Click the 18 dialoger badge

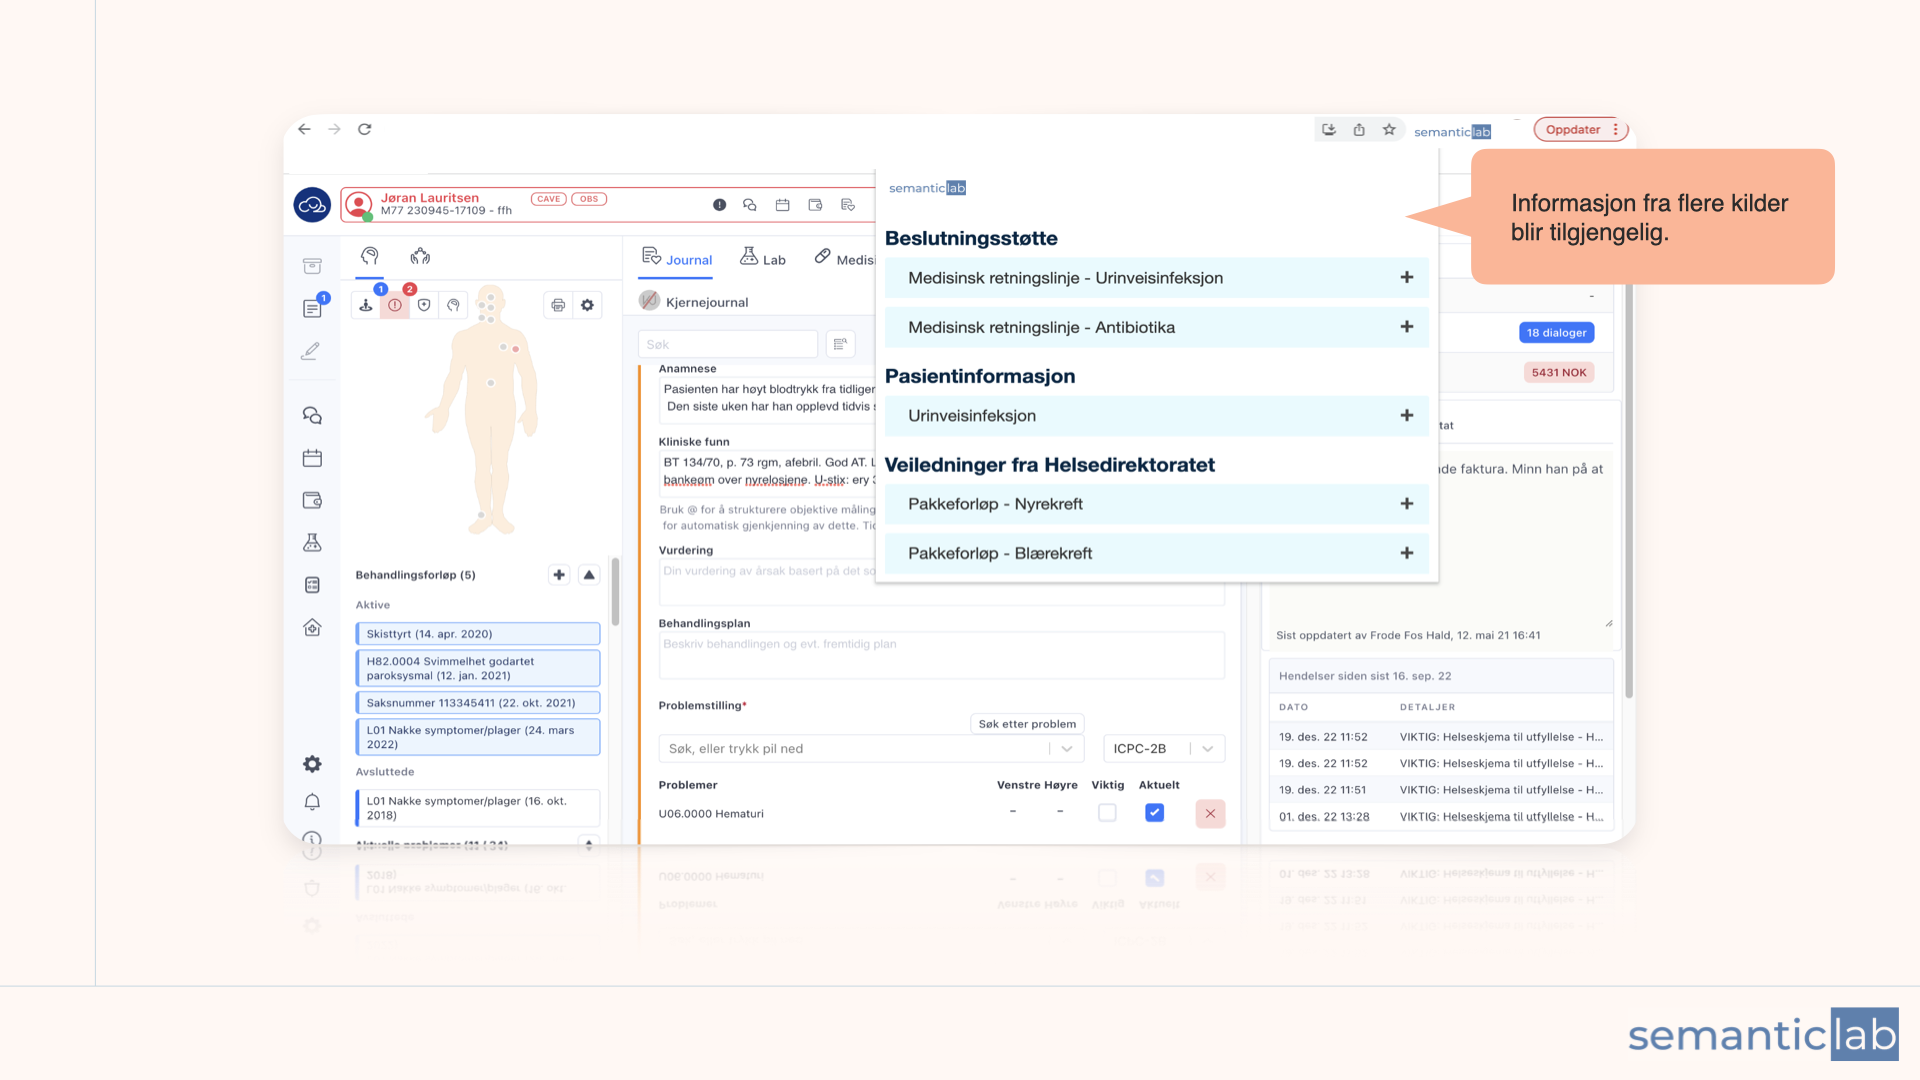[1556, 333]
